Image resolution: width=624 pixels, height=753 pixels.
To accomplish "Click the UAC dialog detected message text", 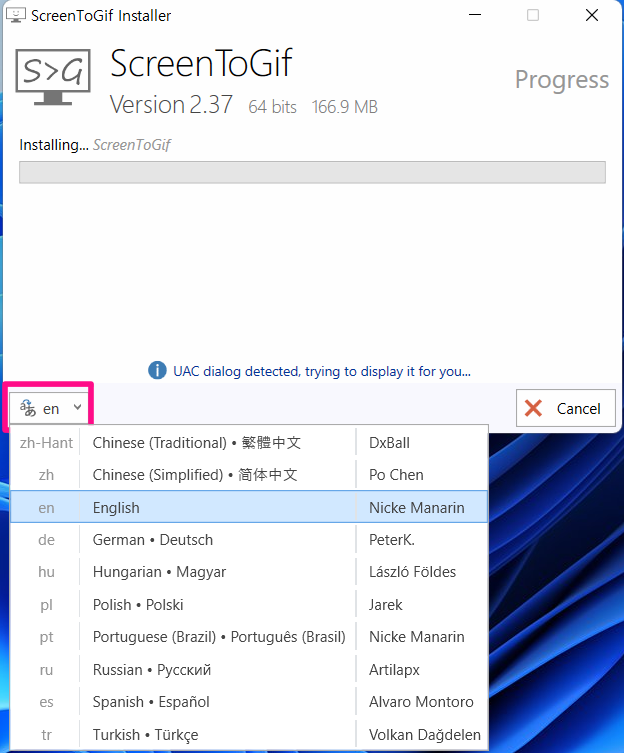I will pos(322,371).
